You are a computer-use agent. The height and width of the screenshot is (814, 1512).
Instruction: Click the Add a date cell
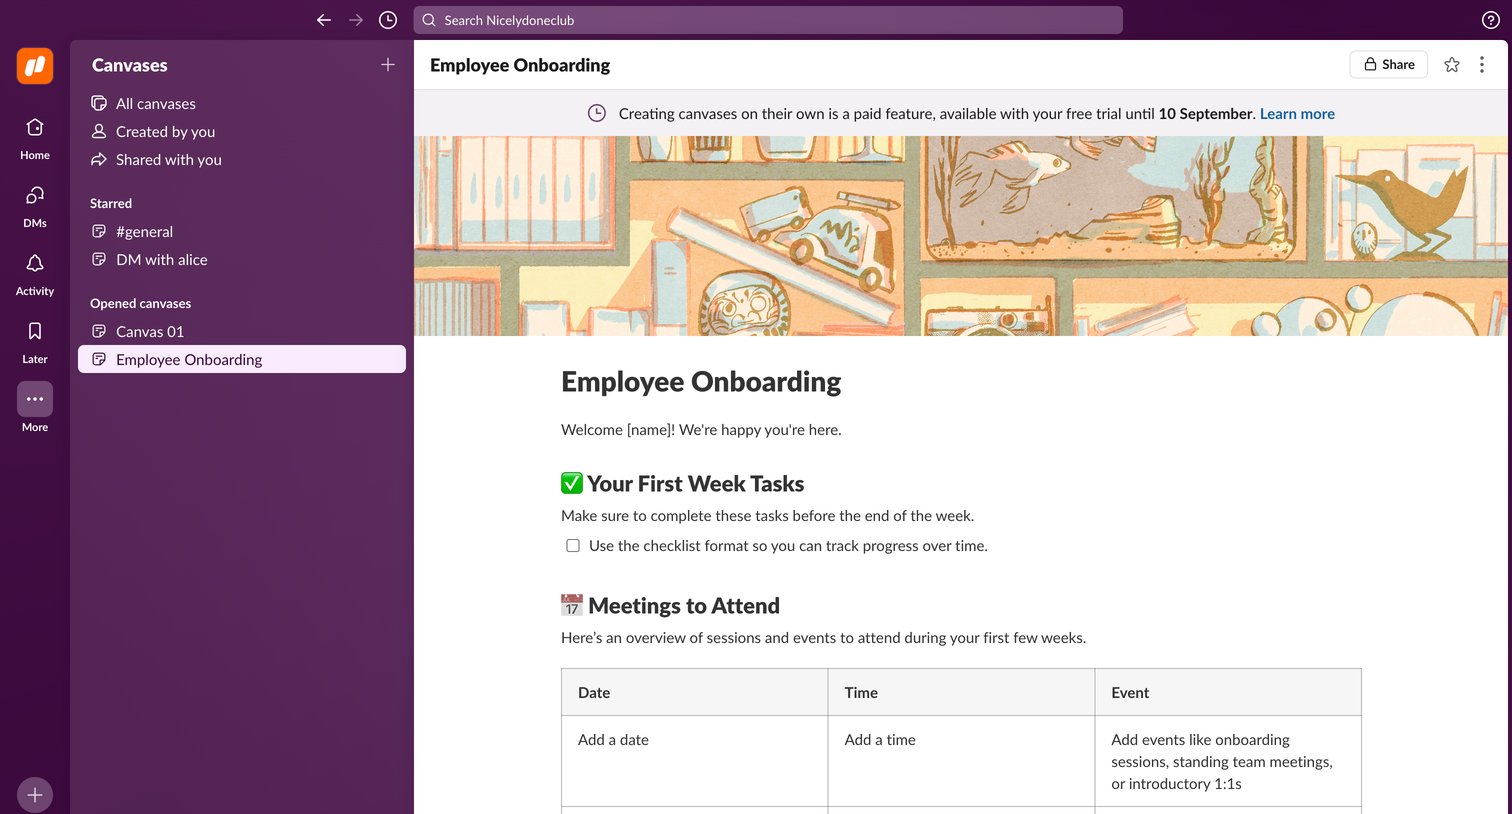tap(695, 761)
